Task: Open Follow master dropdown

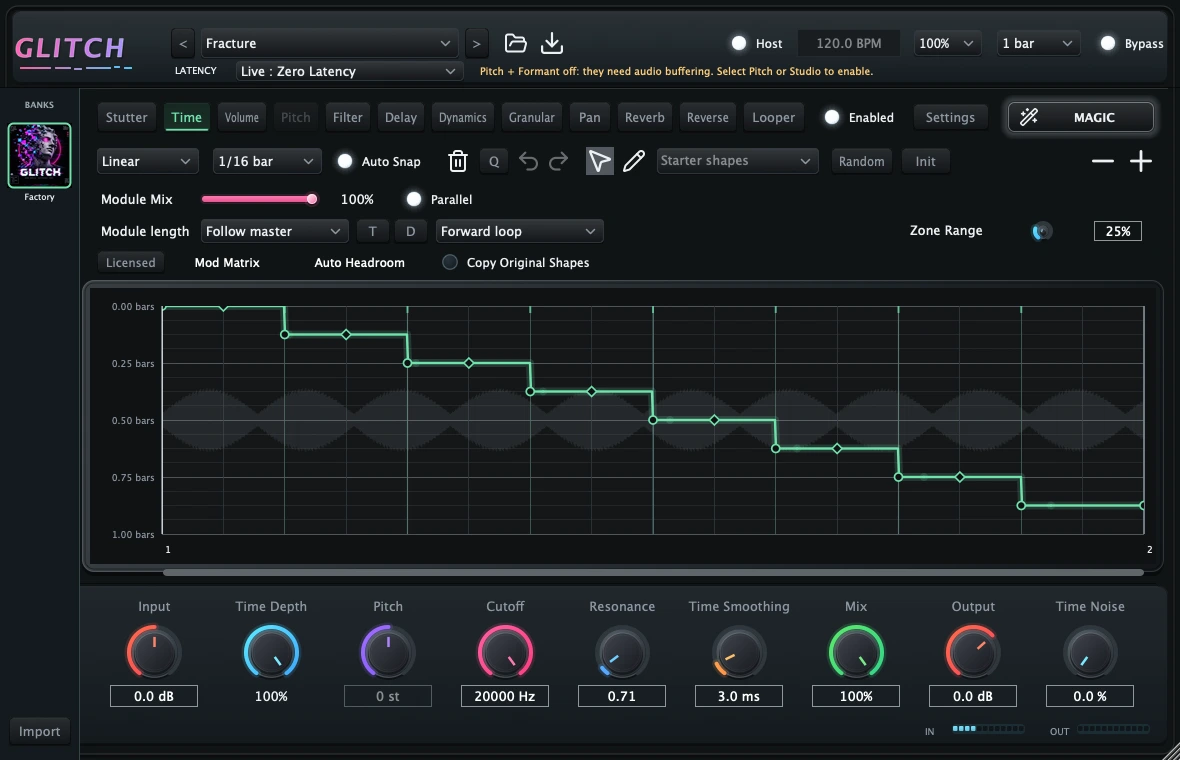Action: click(x=274, y=231)
